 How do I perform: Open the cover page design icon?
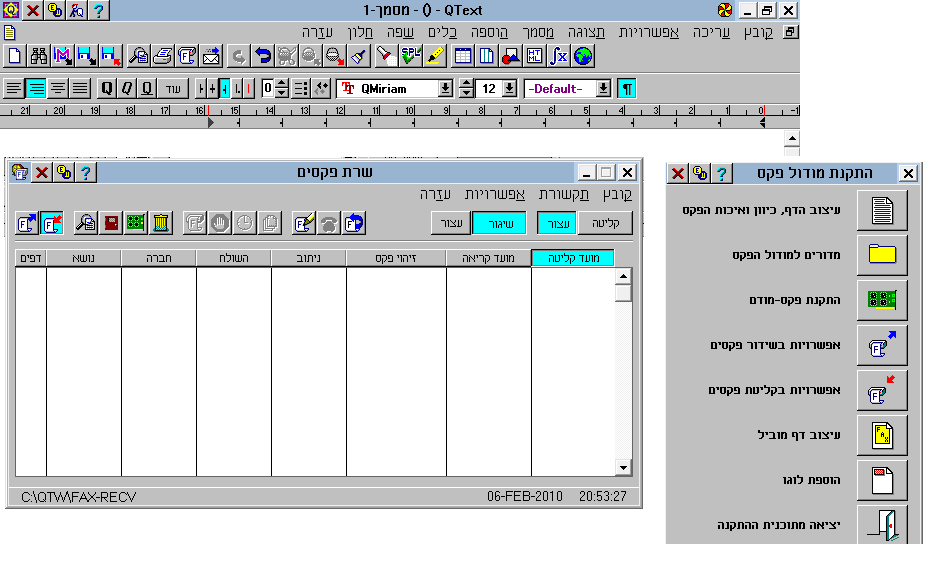point(882,435)
